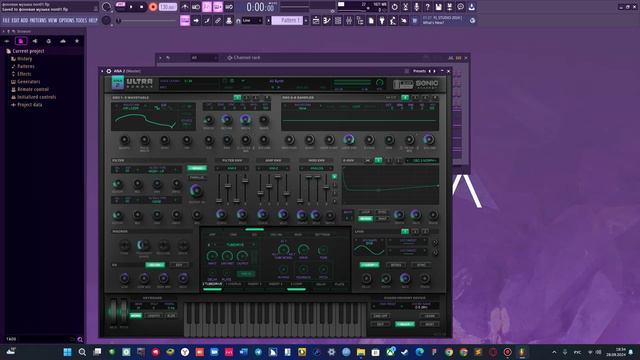
Task: Select green OSC 1 tab in wavetable section
Action: coord(237,98)
